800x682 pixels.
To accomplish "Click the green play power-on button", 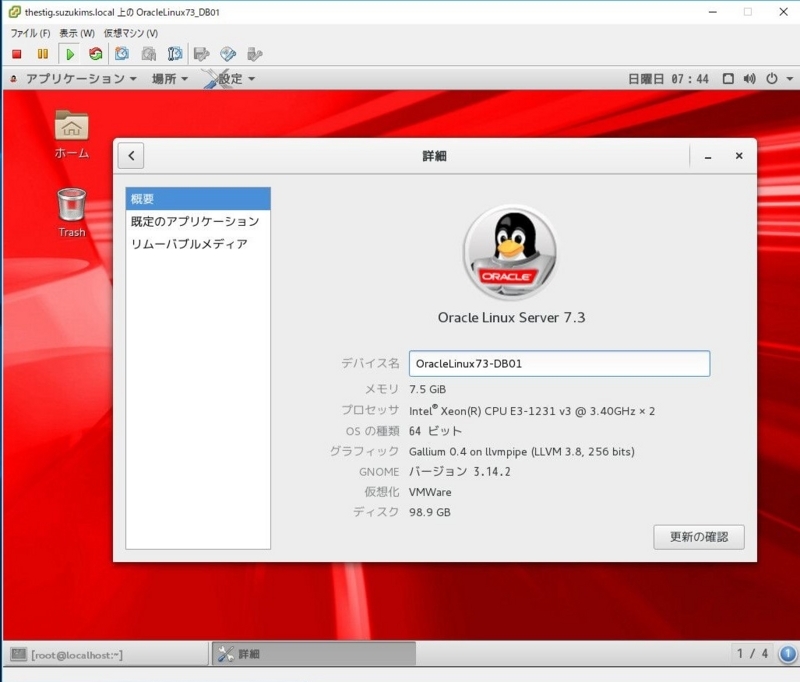I will click(70, 54).
